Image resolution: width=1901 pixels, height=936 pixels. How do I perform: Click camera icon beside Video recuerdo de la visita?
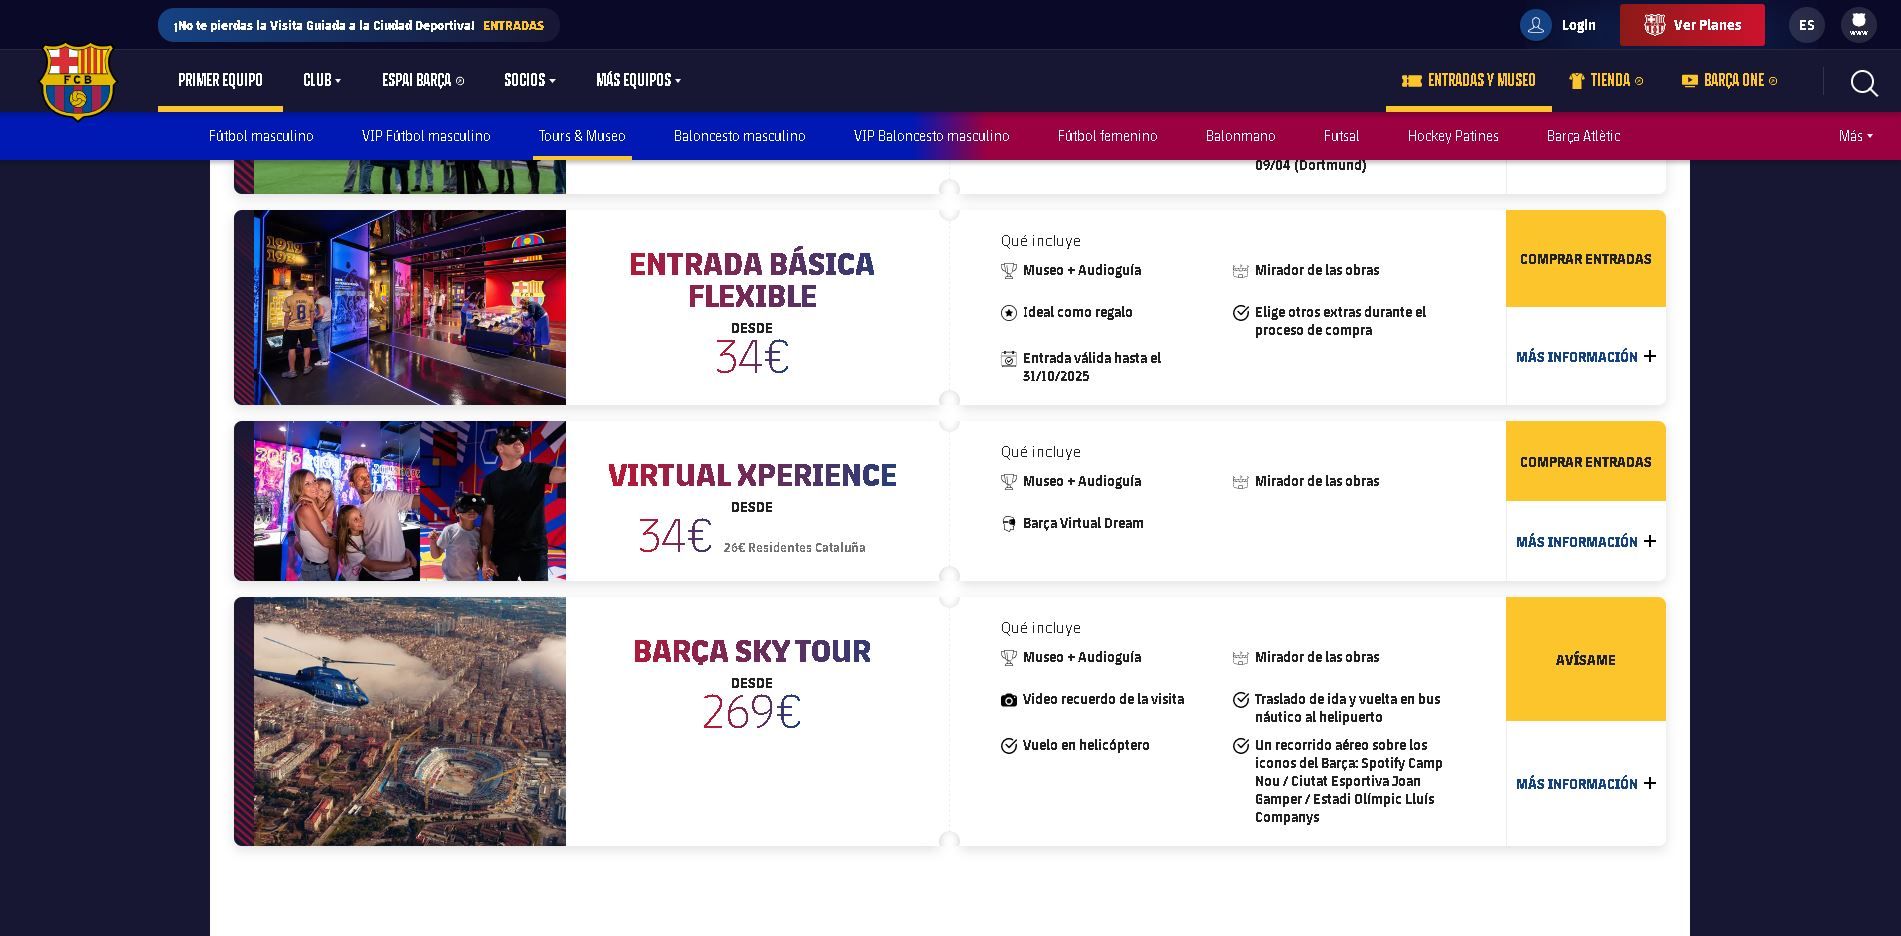(1009, 700)
